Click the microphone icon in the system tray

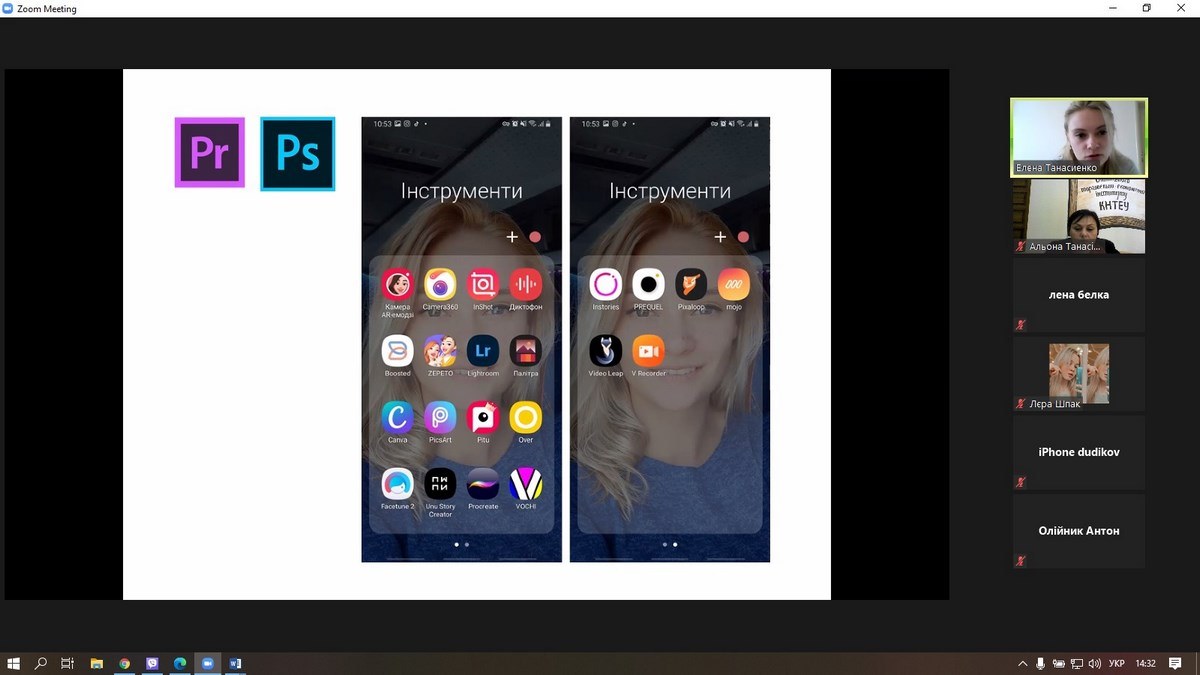click(1040, 663)
